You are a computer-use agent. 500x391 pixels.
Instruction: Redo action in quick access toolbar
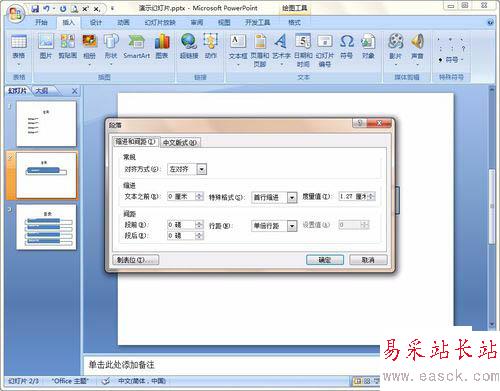click(x=63, y=9)
